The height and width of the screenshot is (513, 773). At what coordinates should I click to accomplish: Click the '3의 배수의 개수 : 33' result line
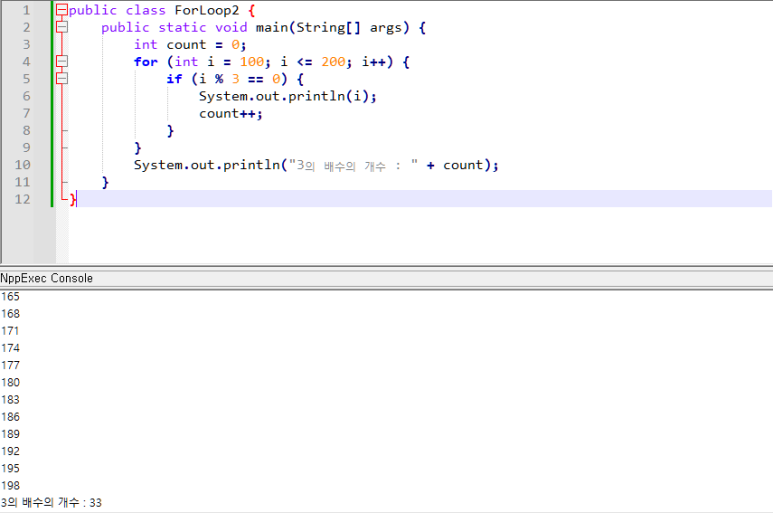pyautogui.click(x=51, y=503)
